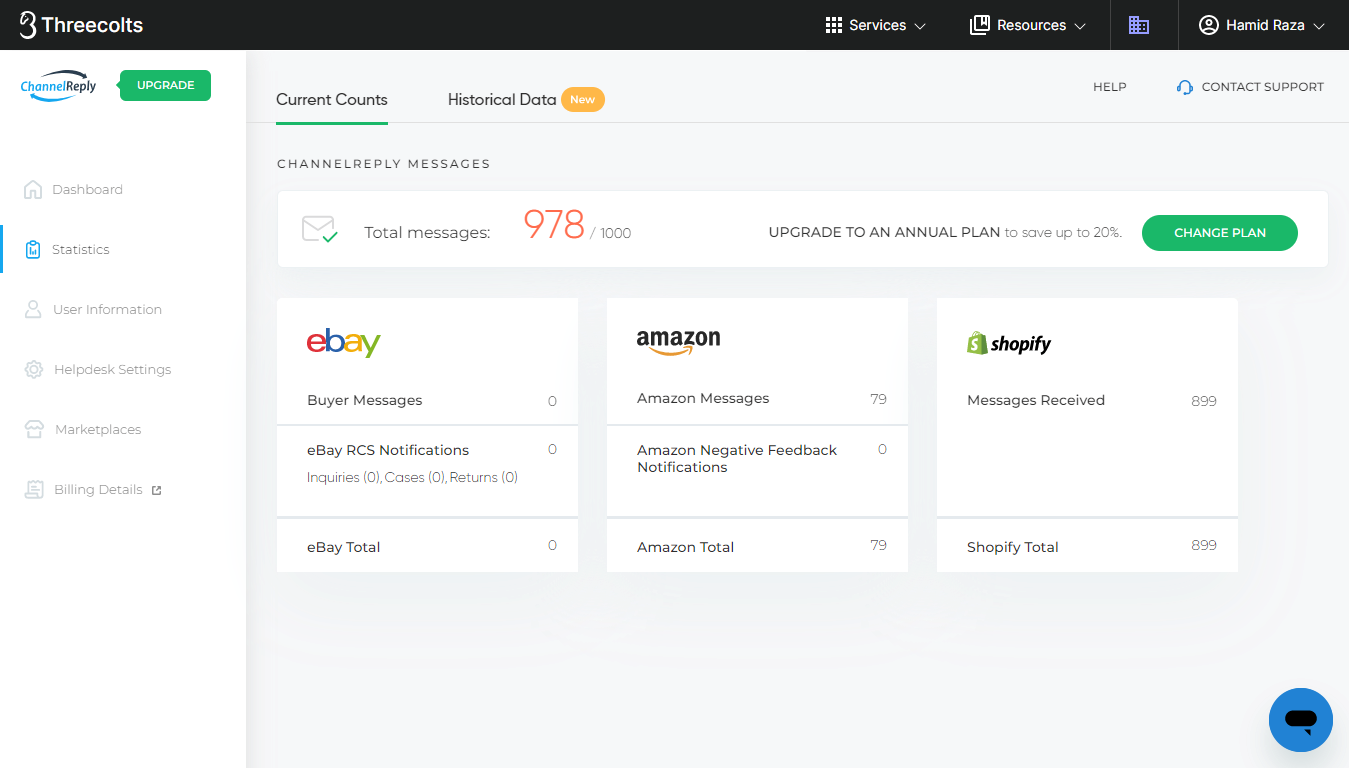Viewport: 1349px width, 768px height.
Task: Click the CHANNELREPLY MESSAGES heading
Action: point(384,163)
